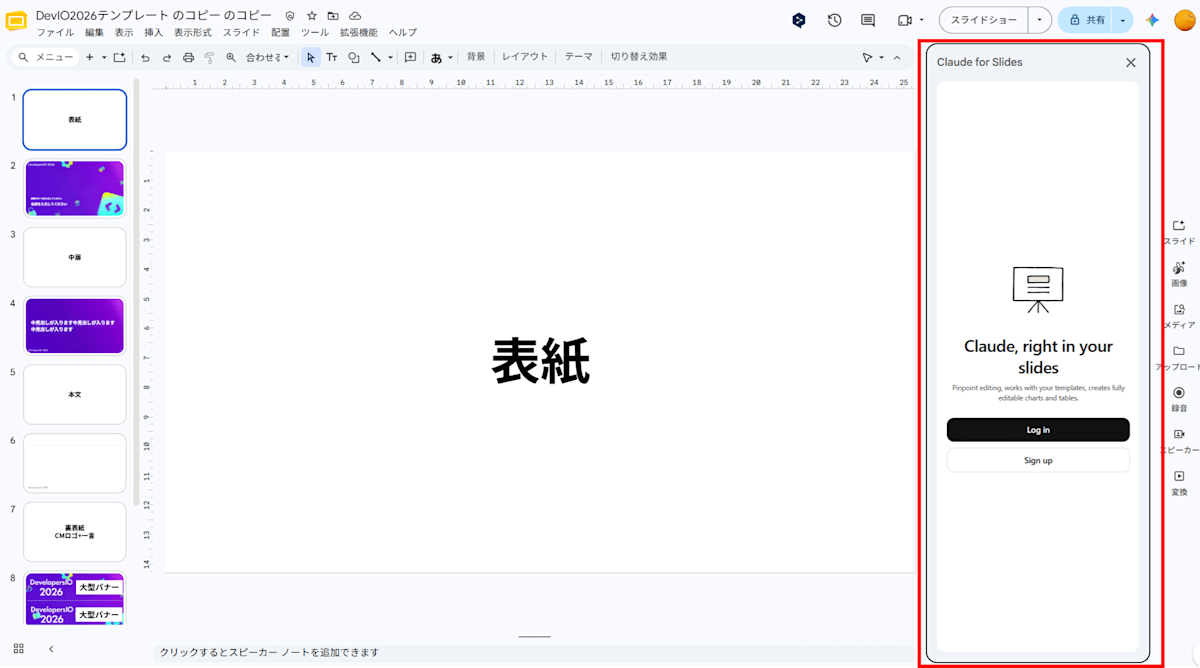Star this presentation with the star icon
The height and width of the screenshot is (668, 1200).
(x=311, y=16)
